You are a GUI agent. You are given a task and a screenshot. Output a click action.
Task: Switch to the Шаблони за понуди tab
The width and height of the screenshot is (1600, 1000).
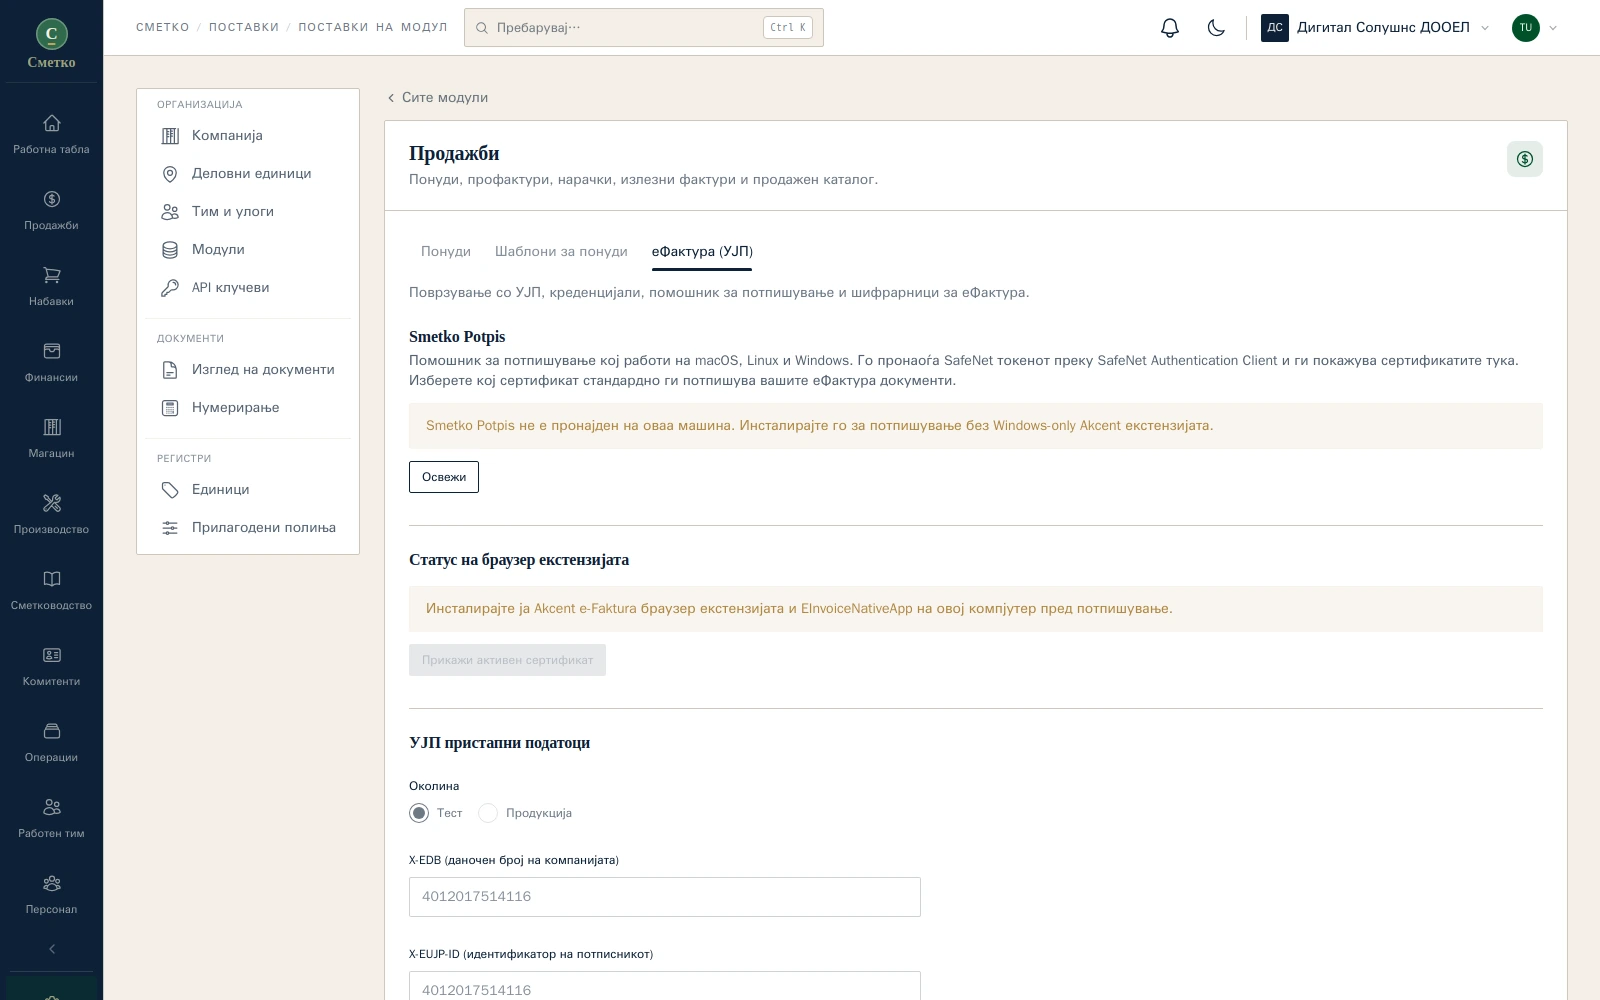coord(561,251)
